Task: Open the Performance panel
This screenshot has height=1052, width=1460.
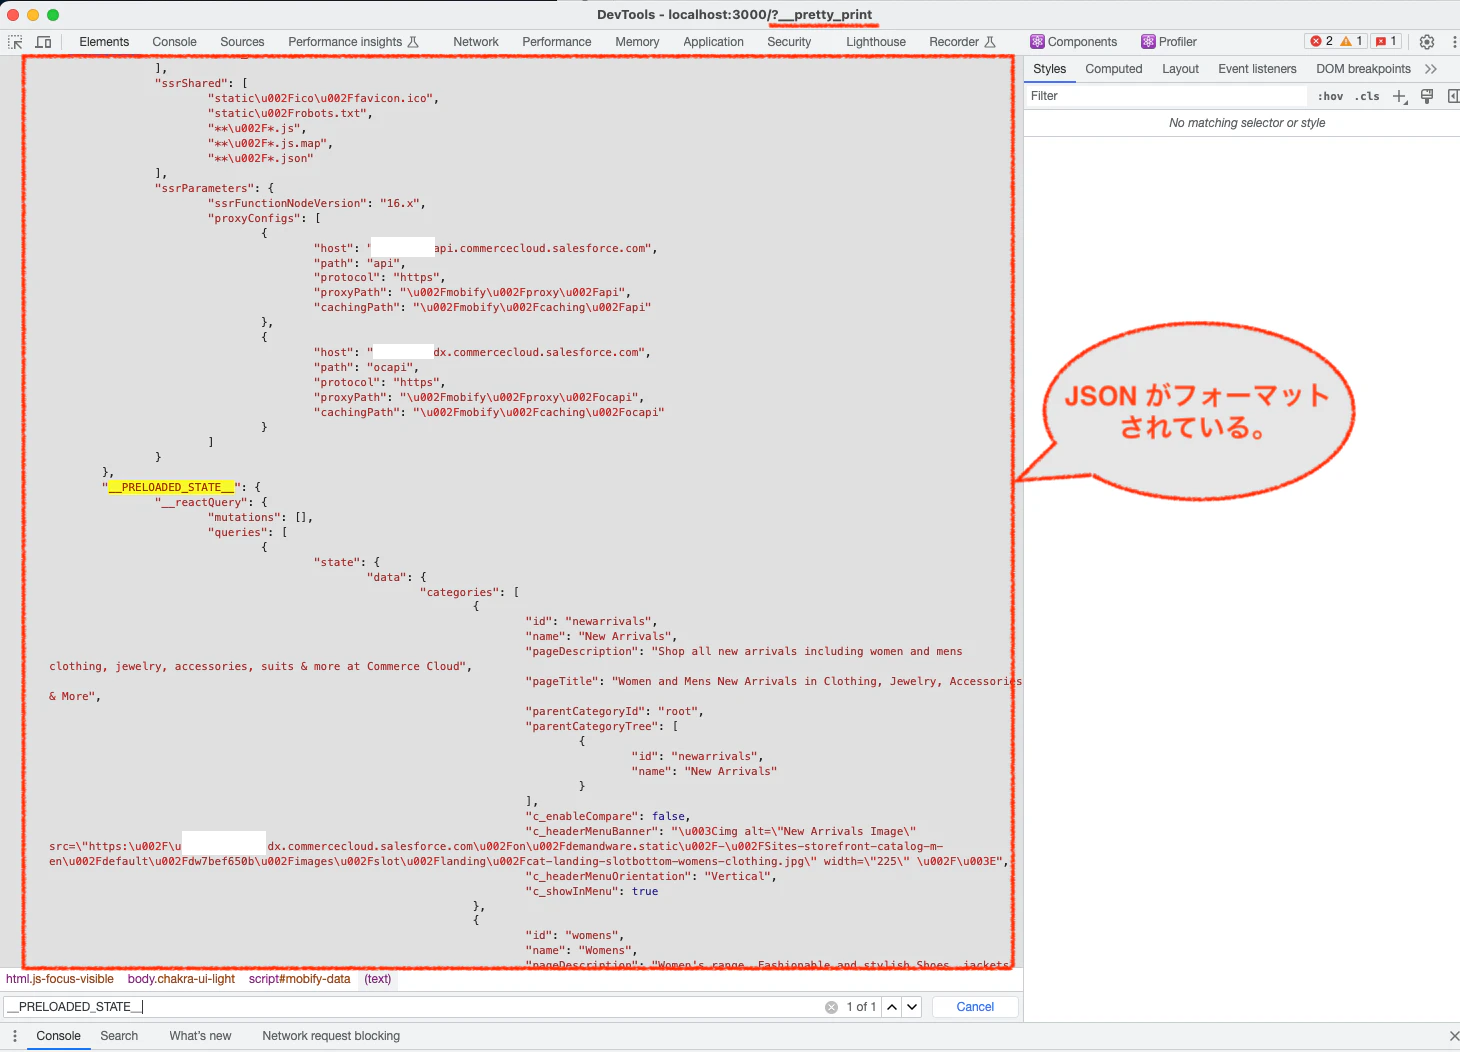Action: [x=557, y=42]
